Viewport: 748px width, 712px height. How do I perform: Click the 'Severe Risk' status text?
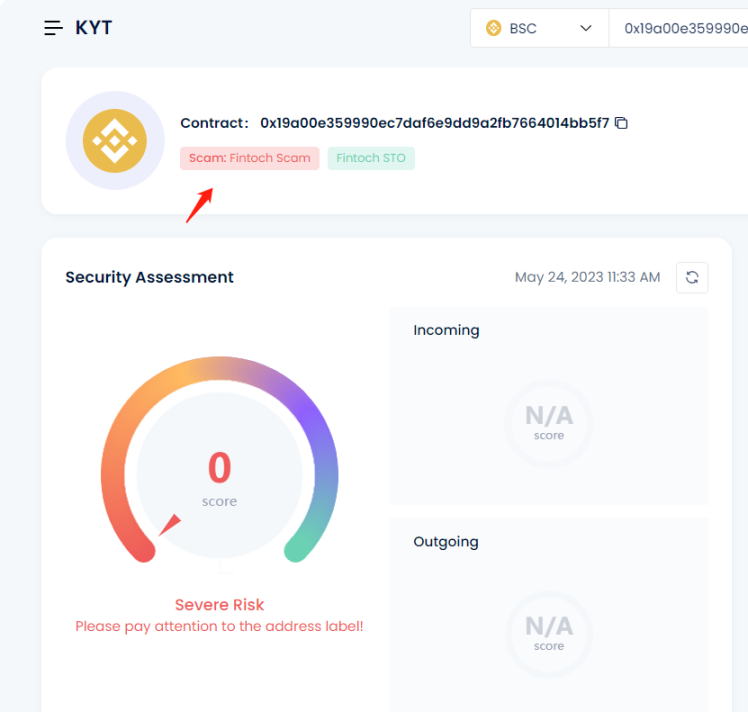point(219,604)
